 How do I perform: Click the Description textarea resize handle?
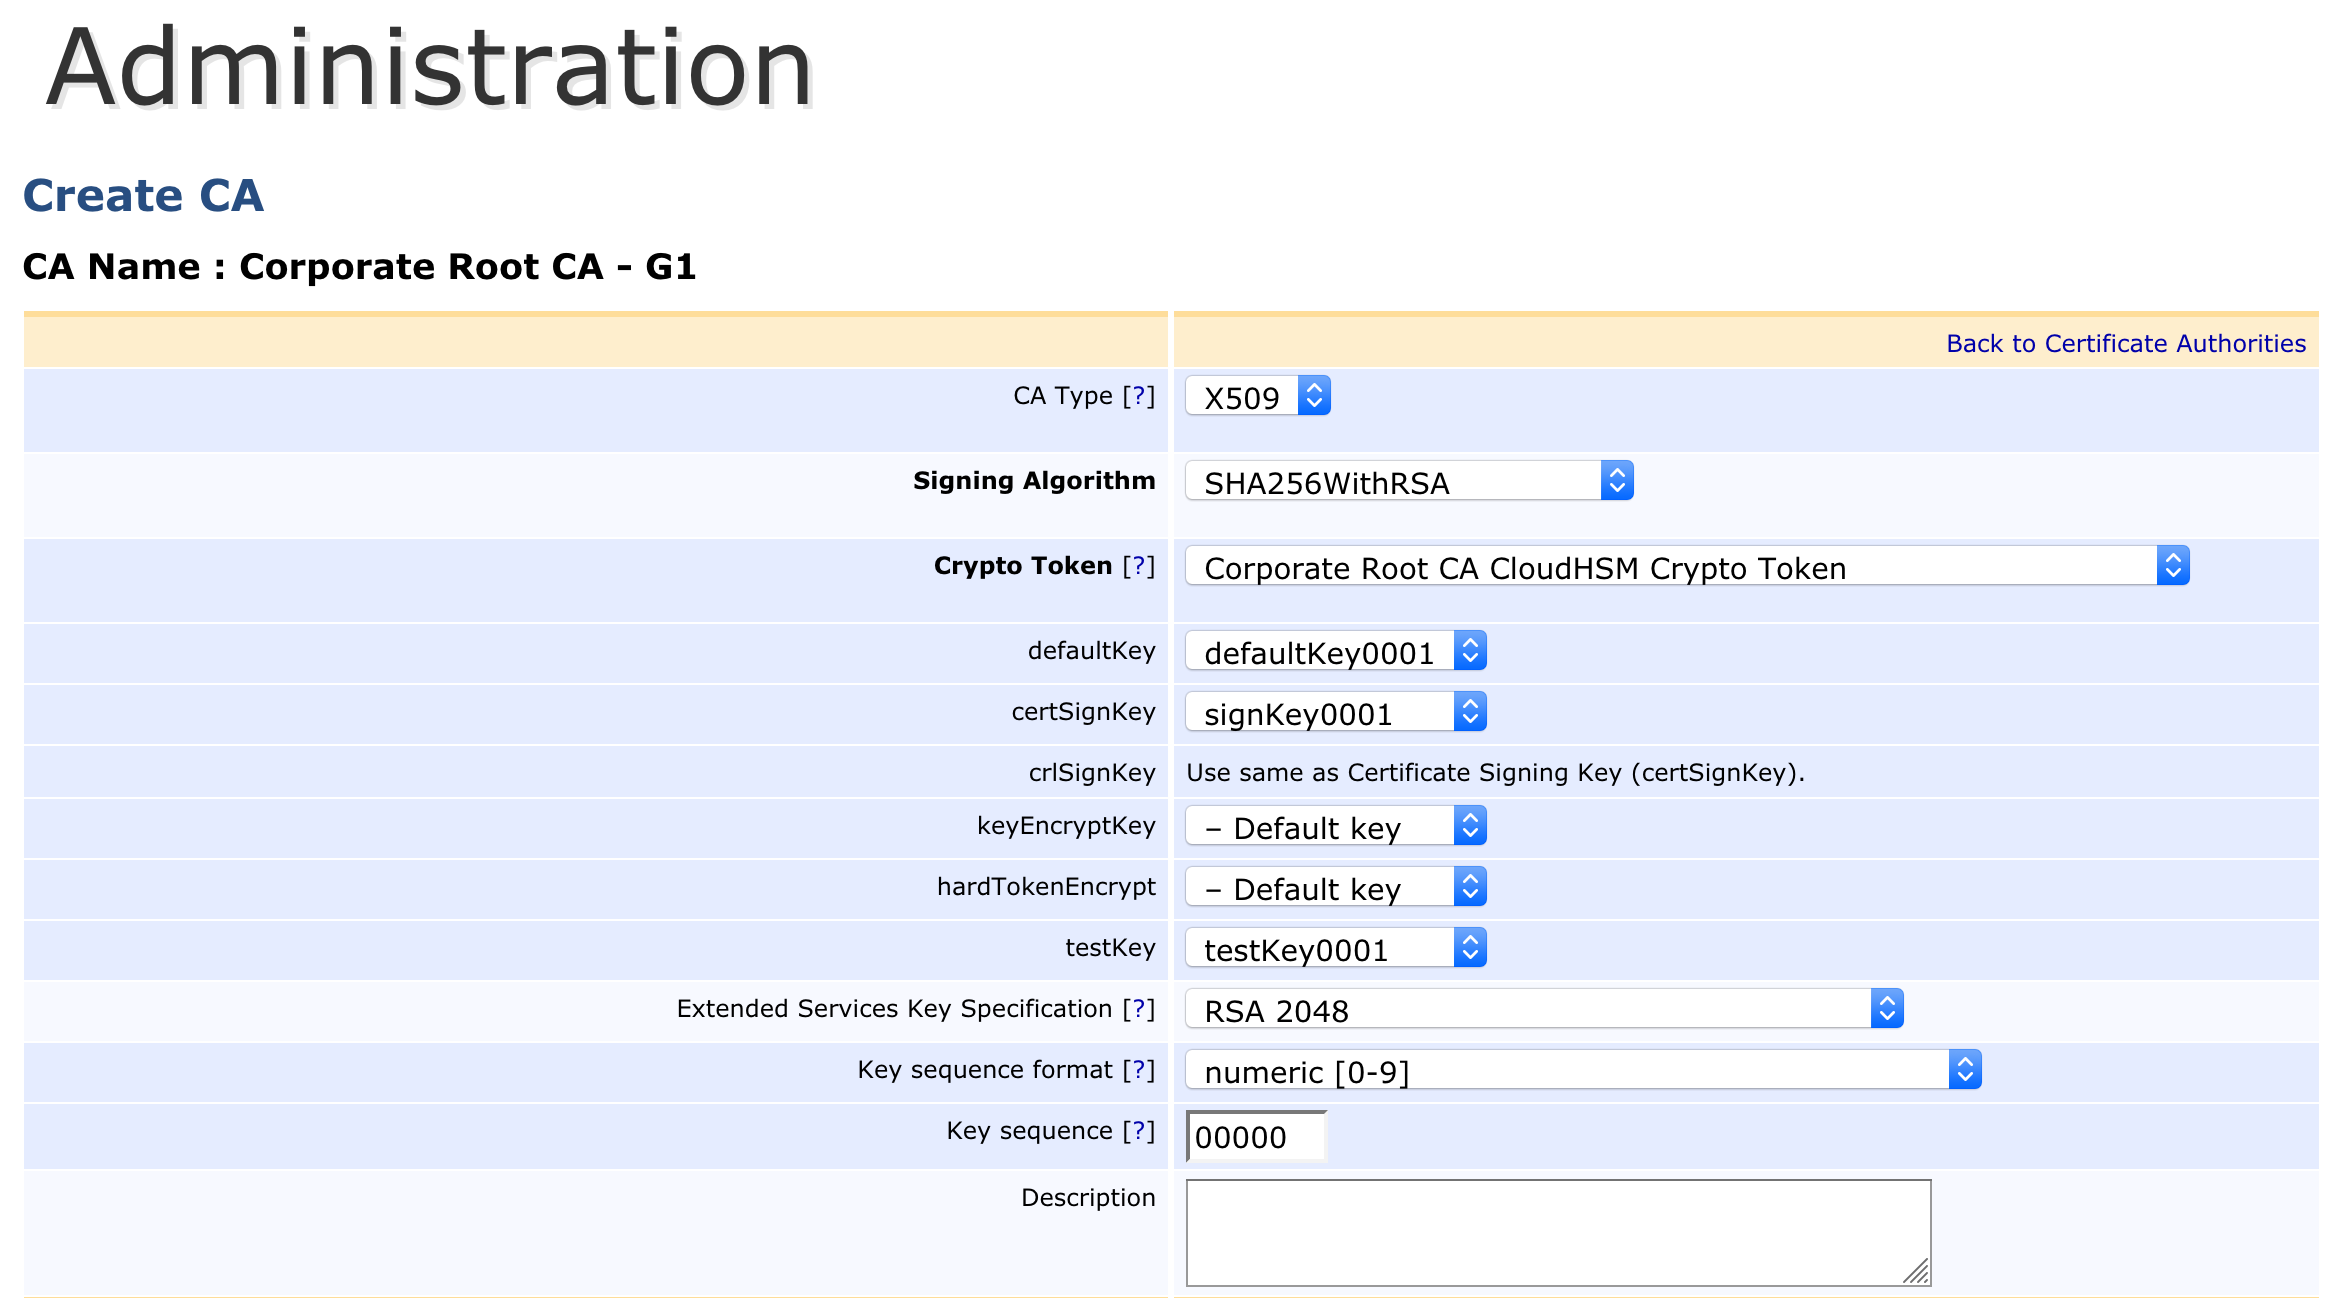click(1916, 1271)
